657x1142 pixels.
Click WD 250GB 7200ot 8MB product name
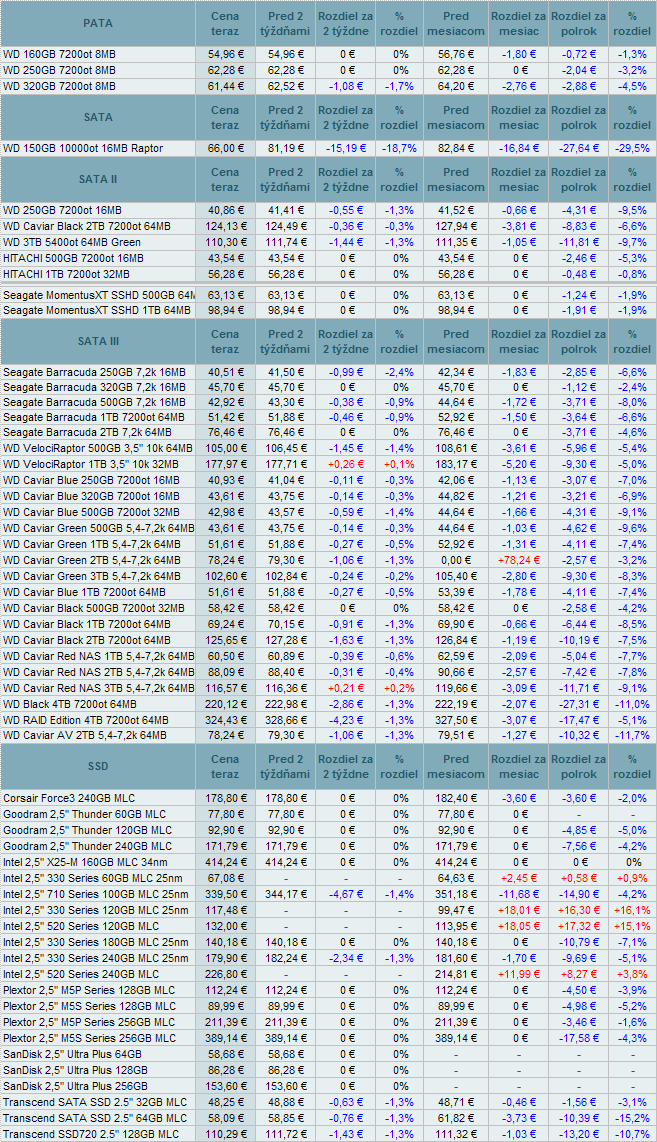tap(59, 71)
